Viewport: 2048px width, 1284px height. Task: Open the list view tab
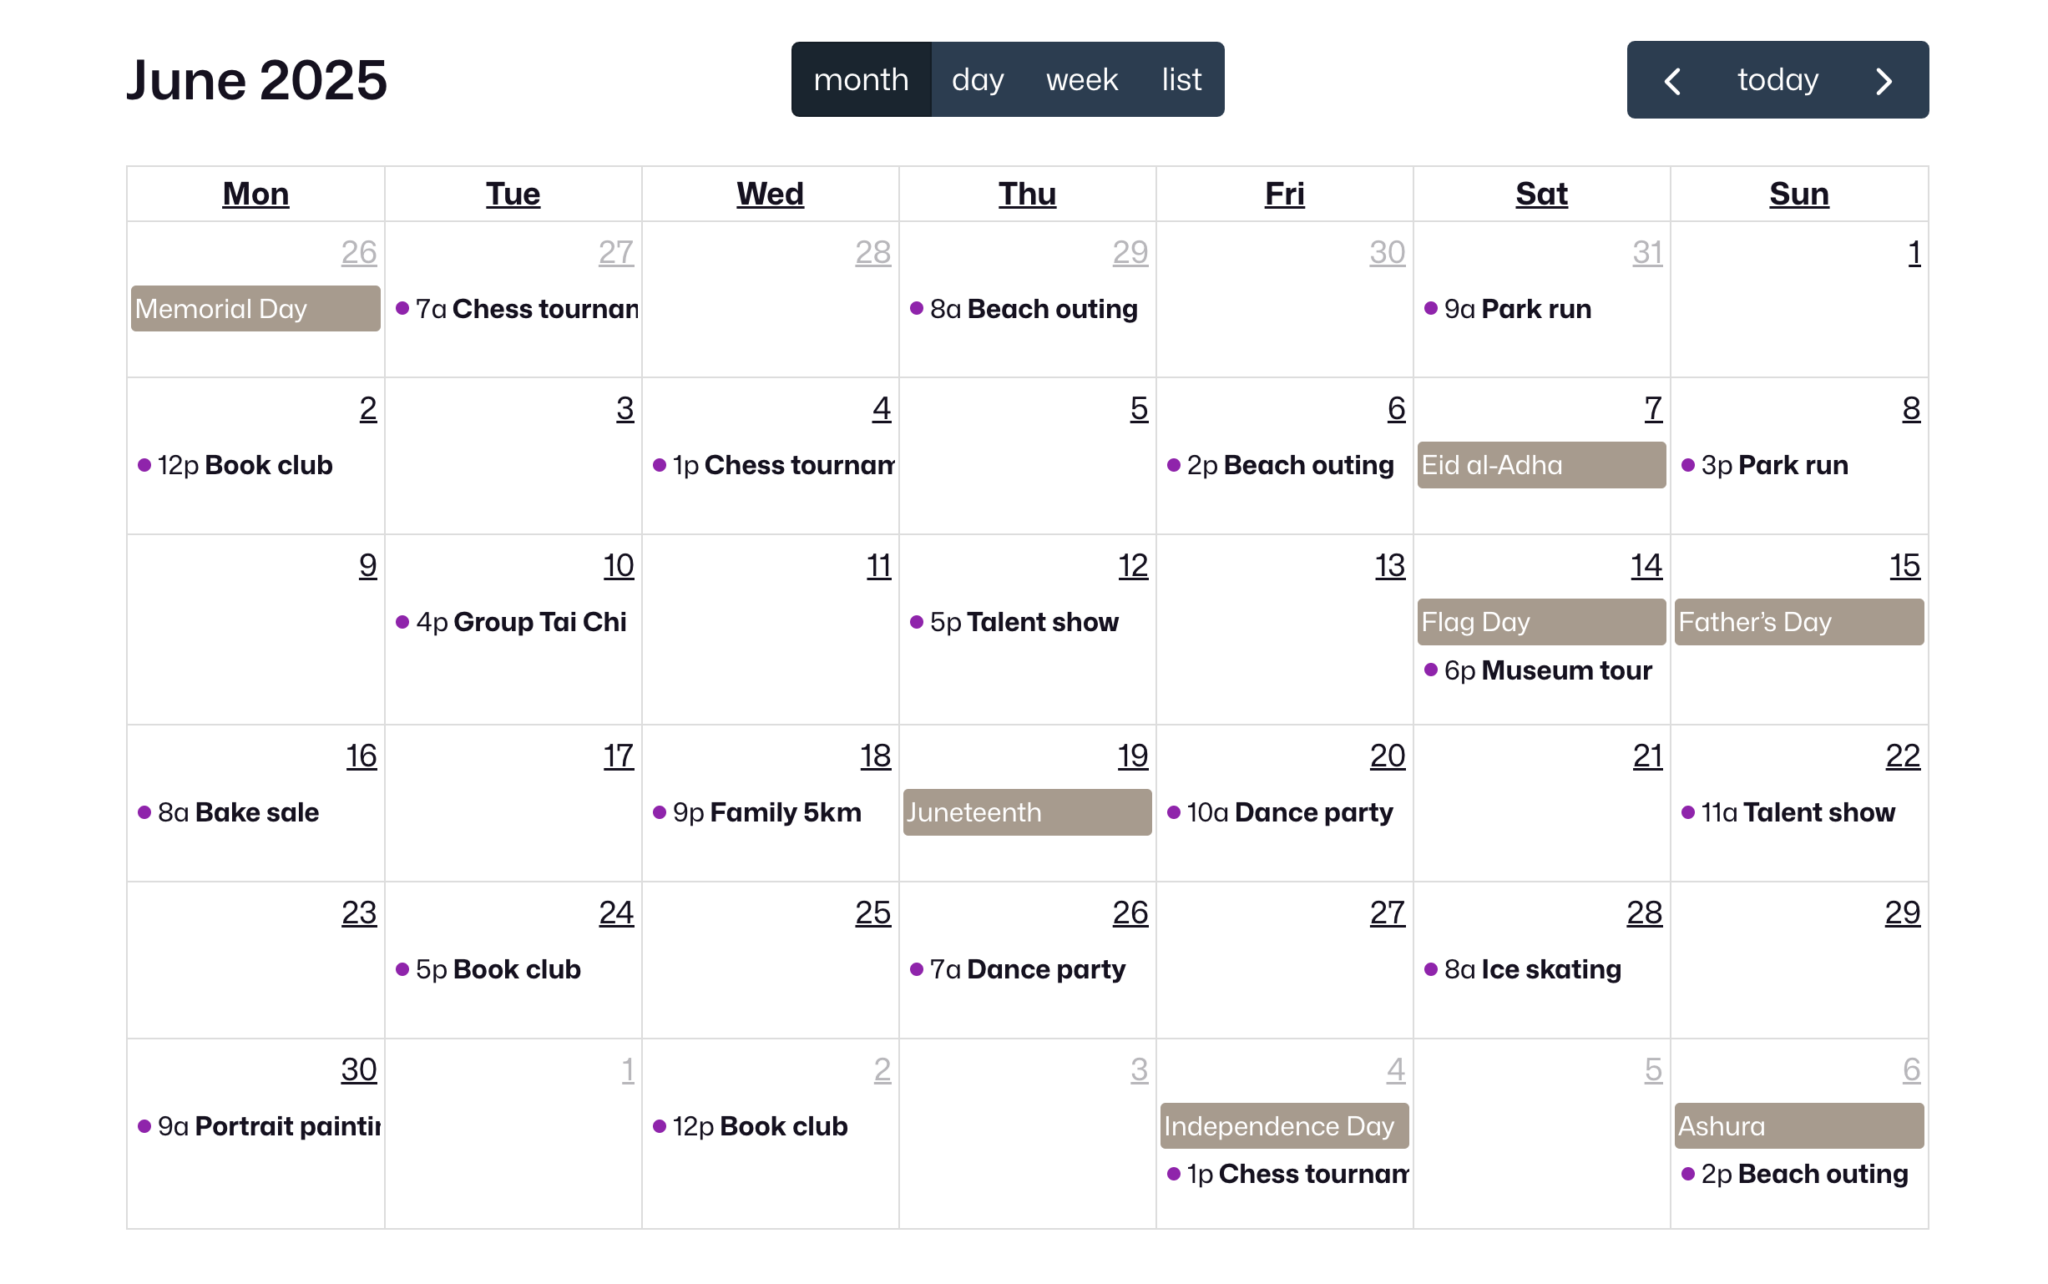click(1181, 80)
